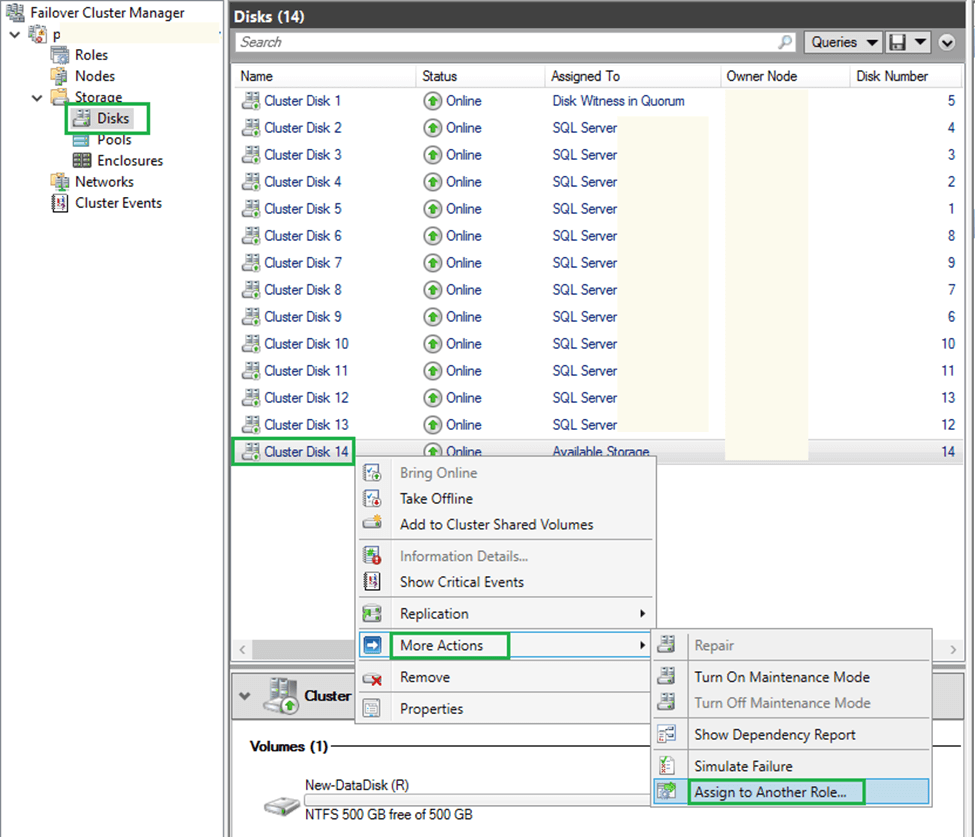The image size is (975, 837).
Task: Select Disks in the Storage tree
Action: 113,118
